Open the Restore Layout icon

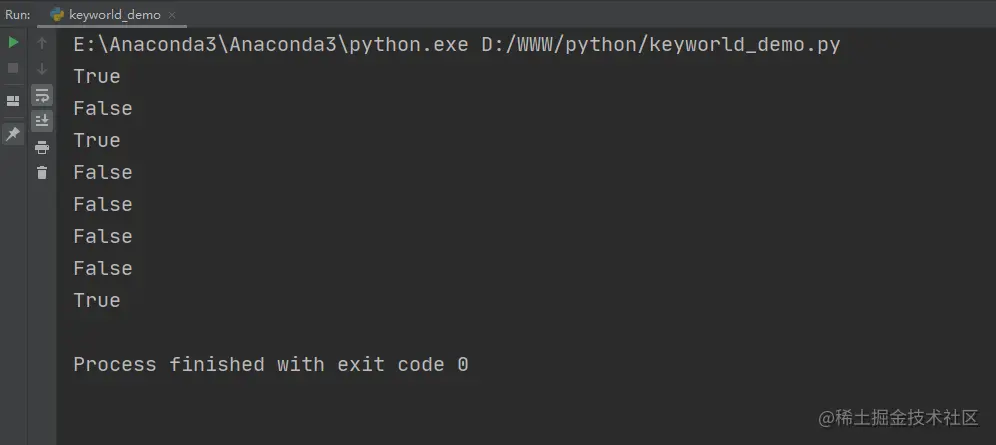click(13, 101)
